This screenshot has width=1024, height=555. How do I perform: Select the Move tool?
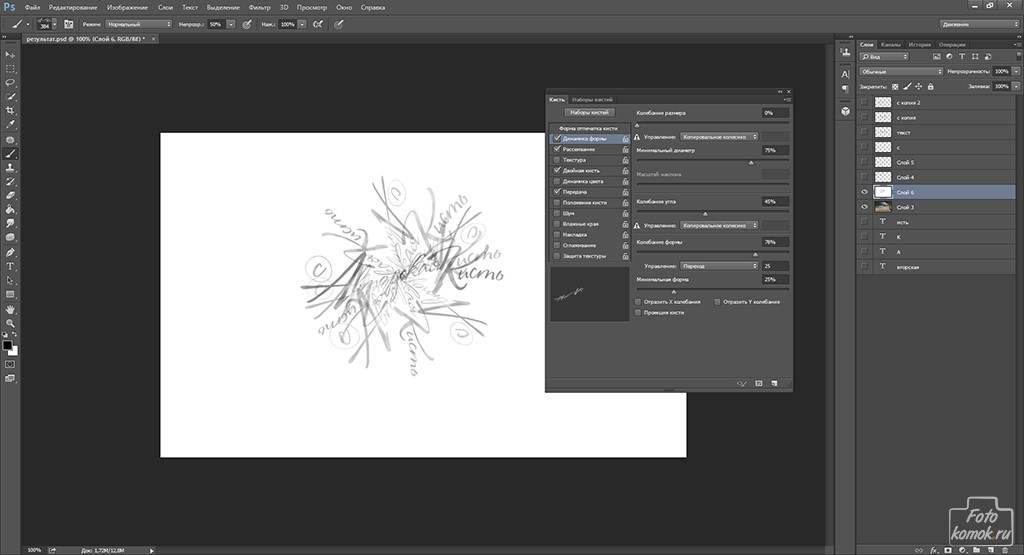pyautogui.click(x=10, y=55)
